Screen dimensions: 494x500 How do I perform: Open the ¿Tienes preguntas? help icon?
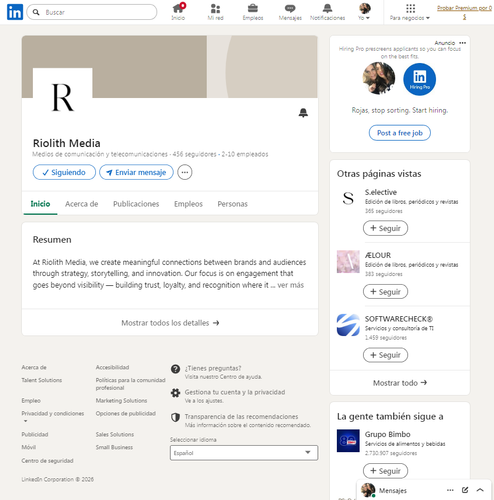coord(175,369)
